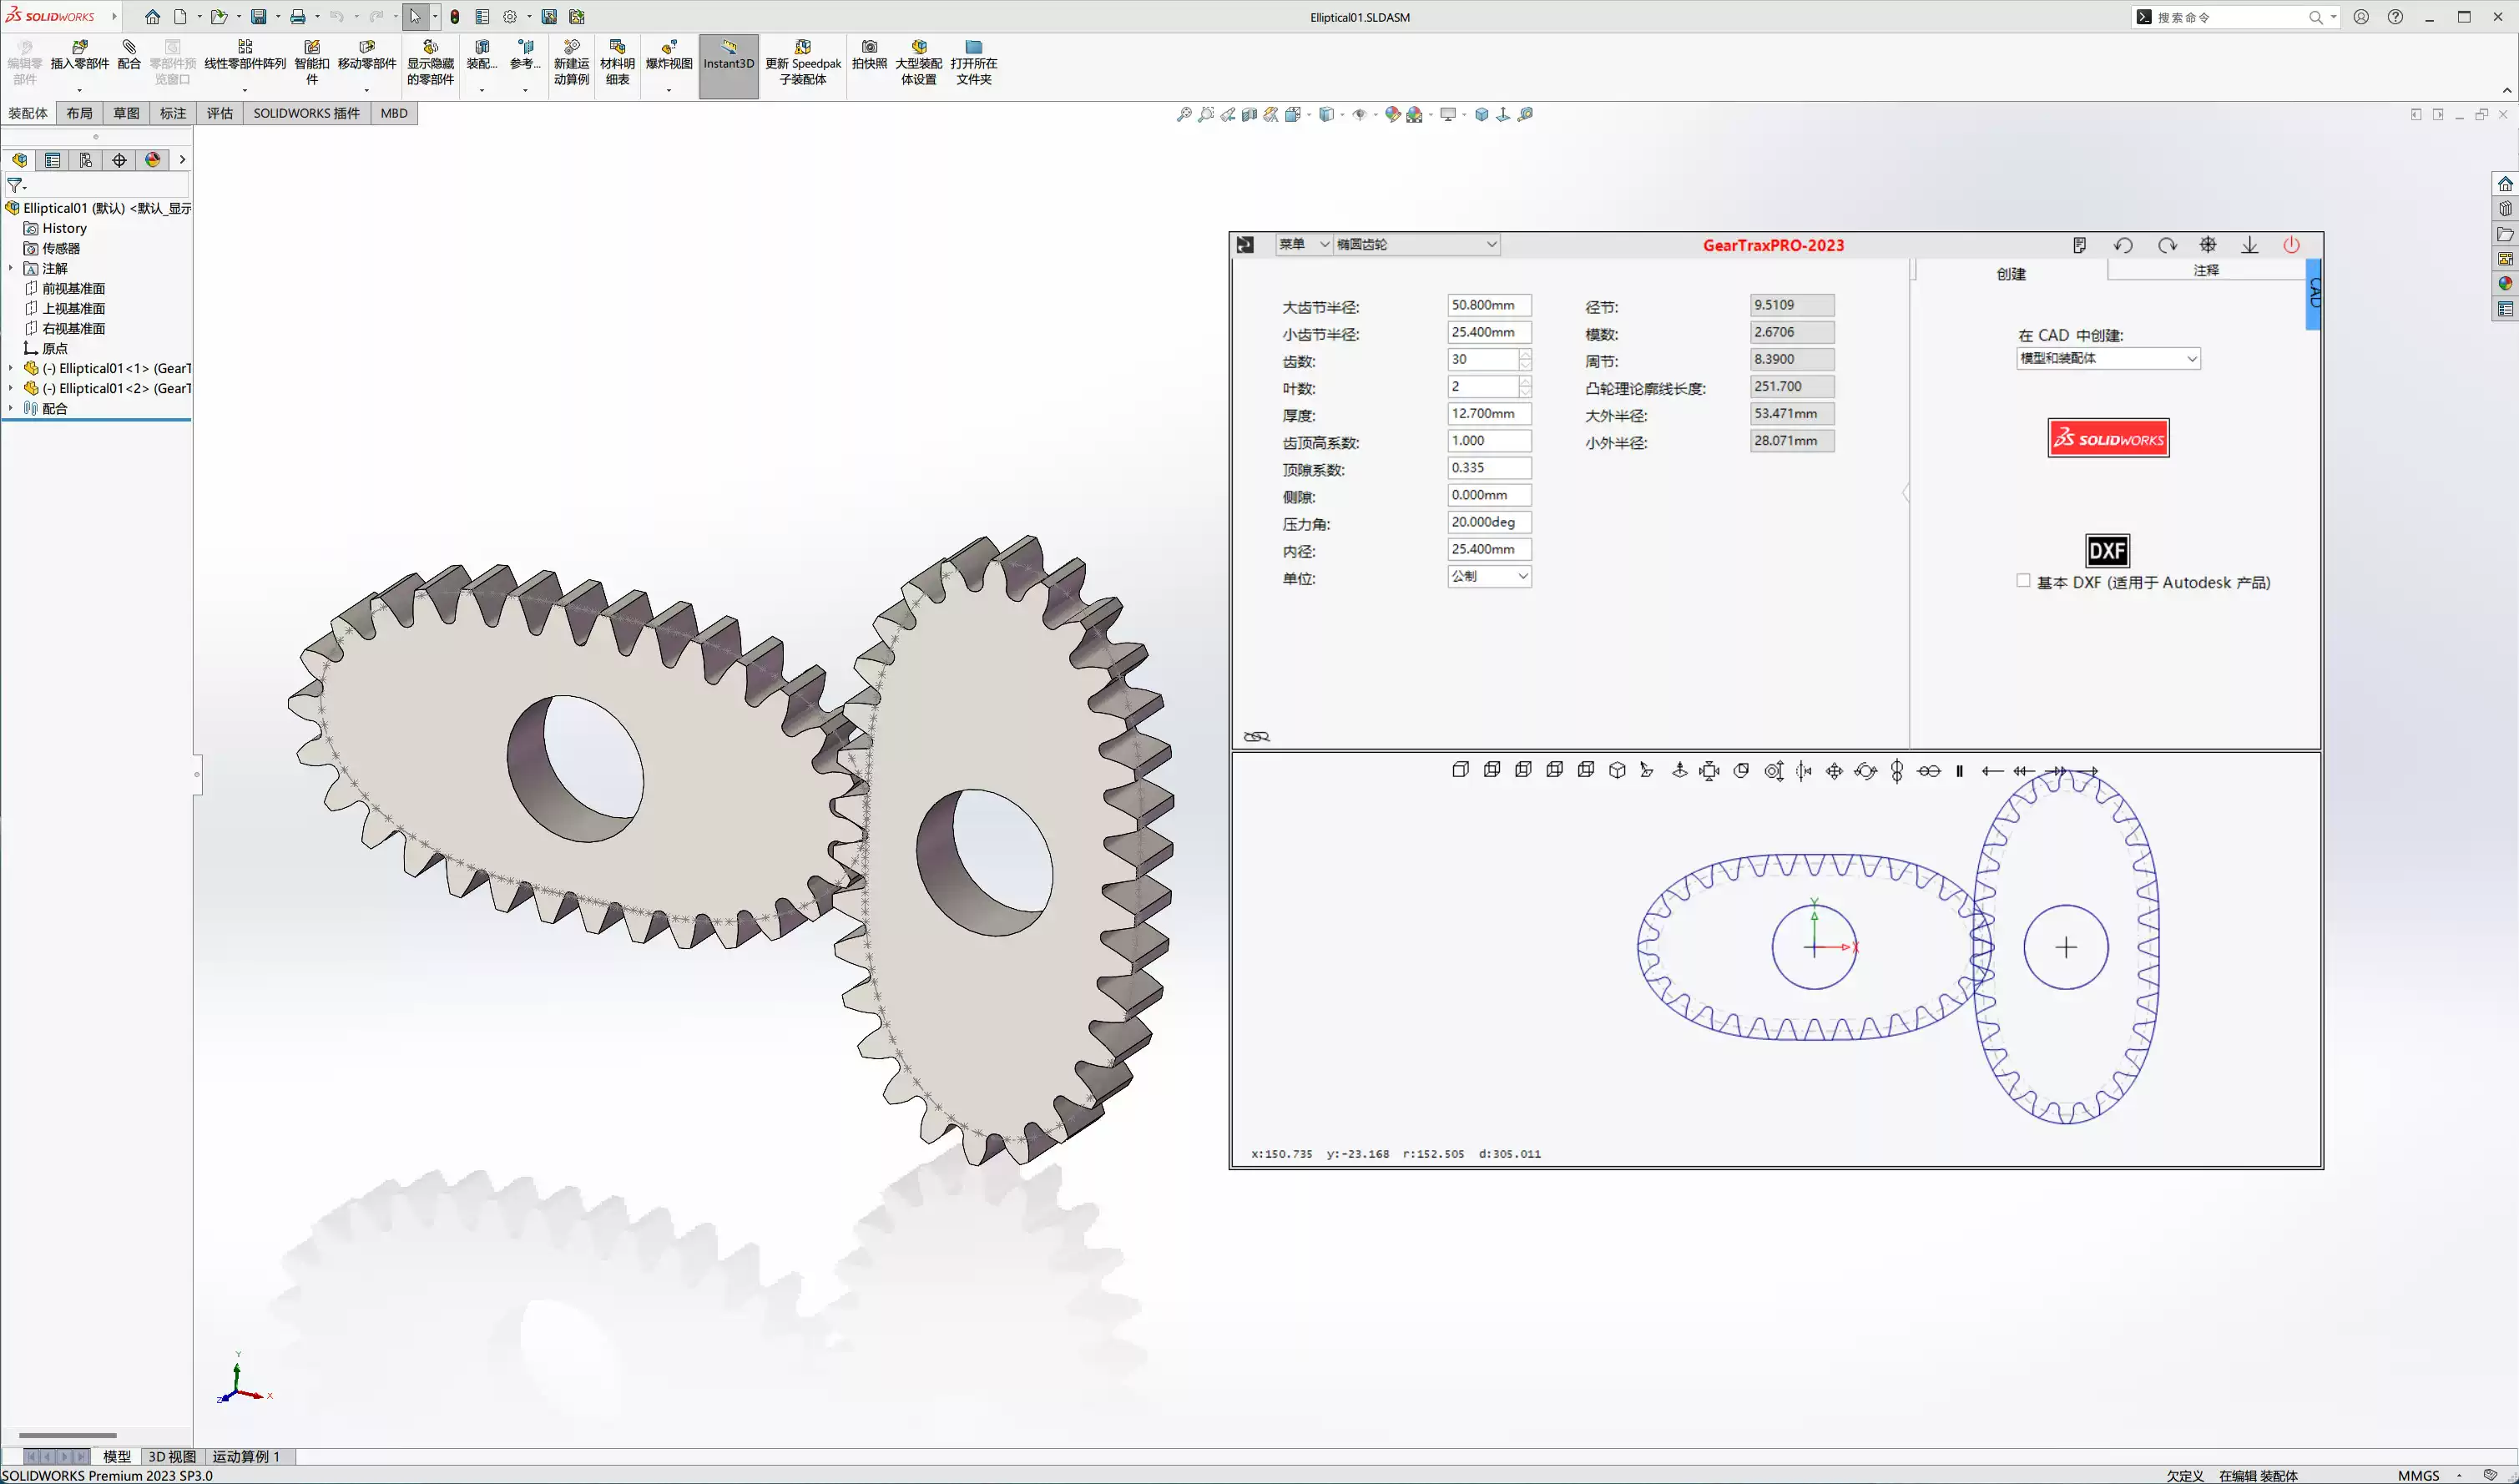Click the undo arrow in GearTraxPRO
This screenshot has width=2519, height=1484.
pos(2123,245)
